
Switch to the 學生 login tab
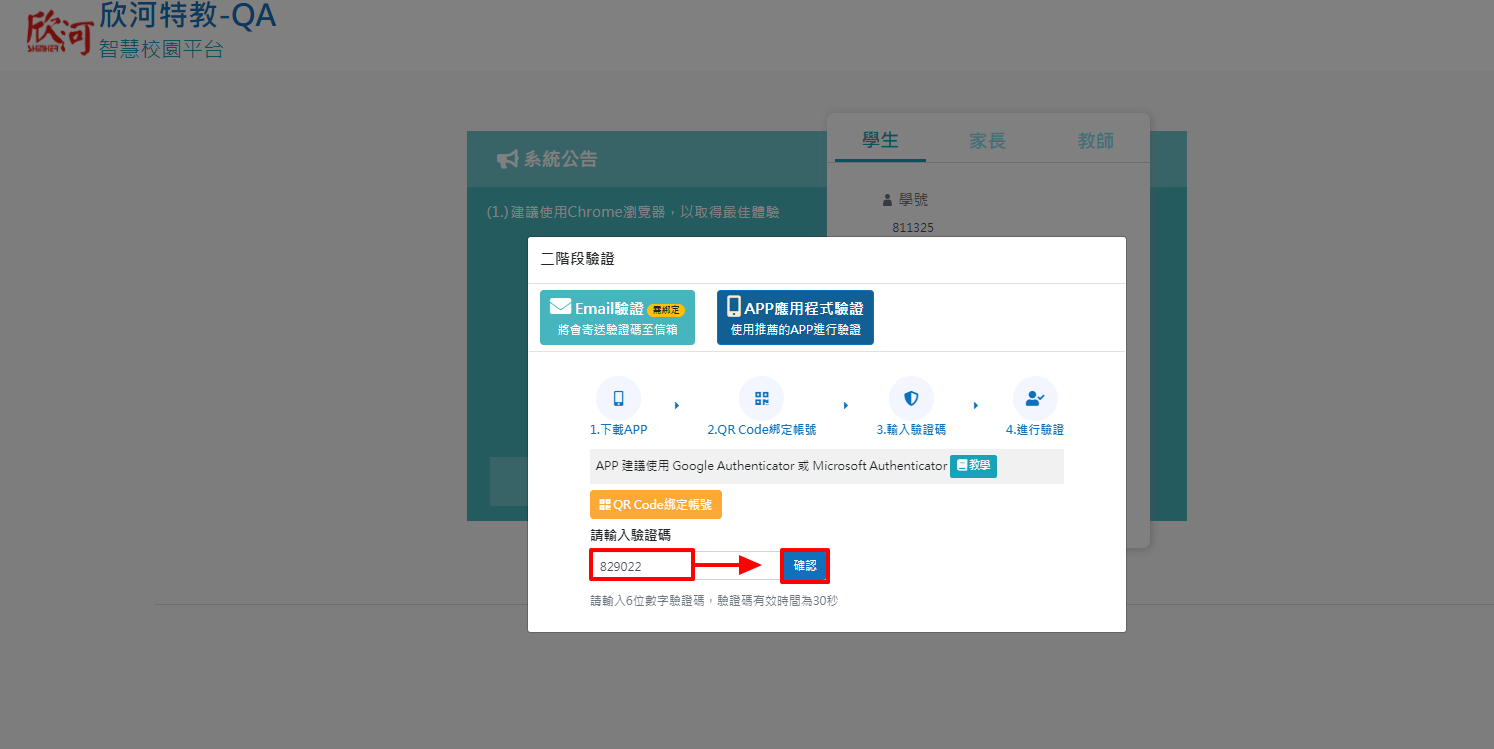coord(880,141)
